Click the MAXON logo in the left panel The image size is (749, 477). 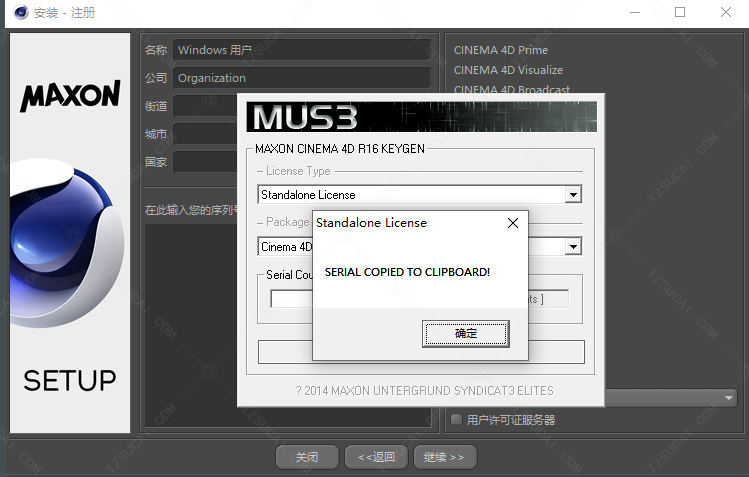[x=70, y=95]
